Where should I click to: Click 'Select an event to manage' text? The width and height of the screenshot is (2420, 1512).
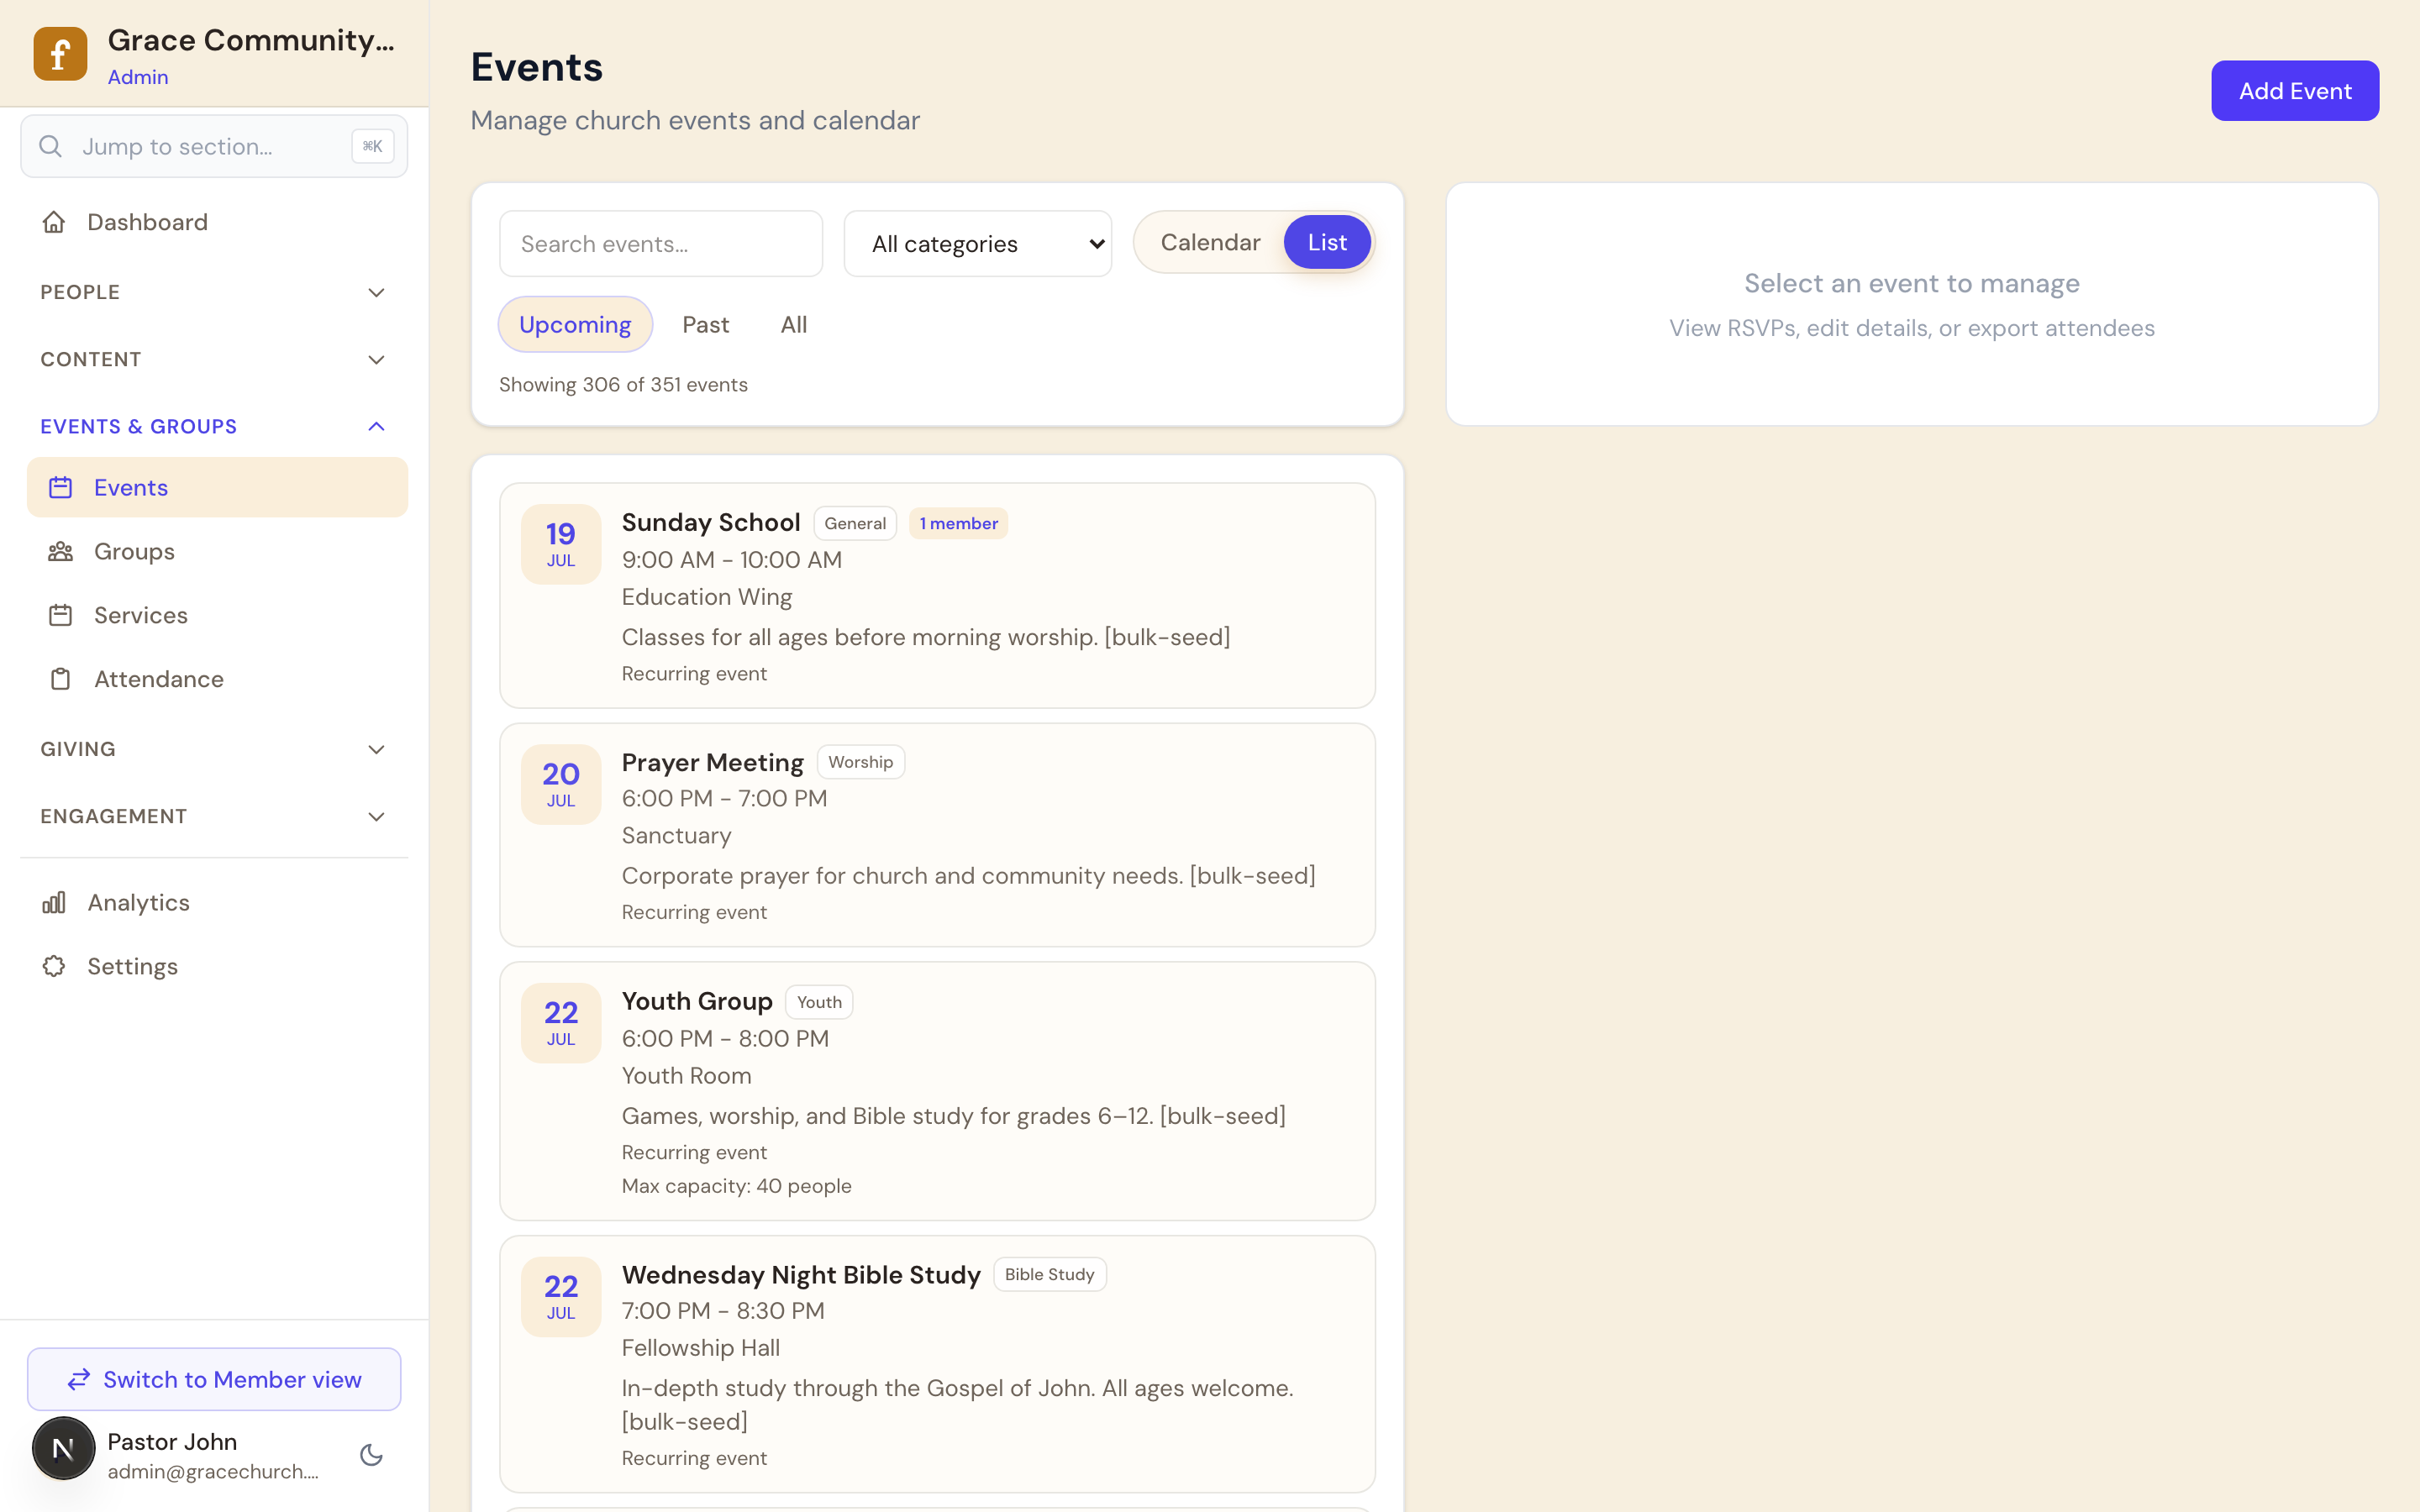(1912, 284)
